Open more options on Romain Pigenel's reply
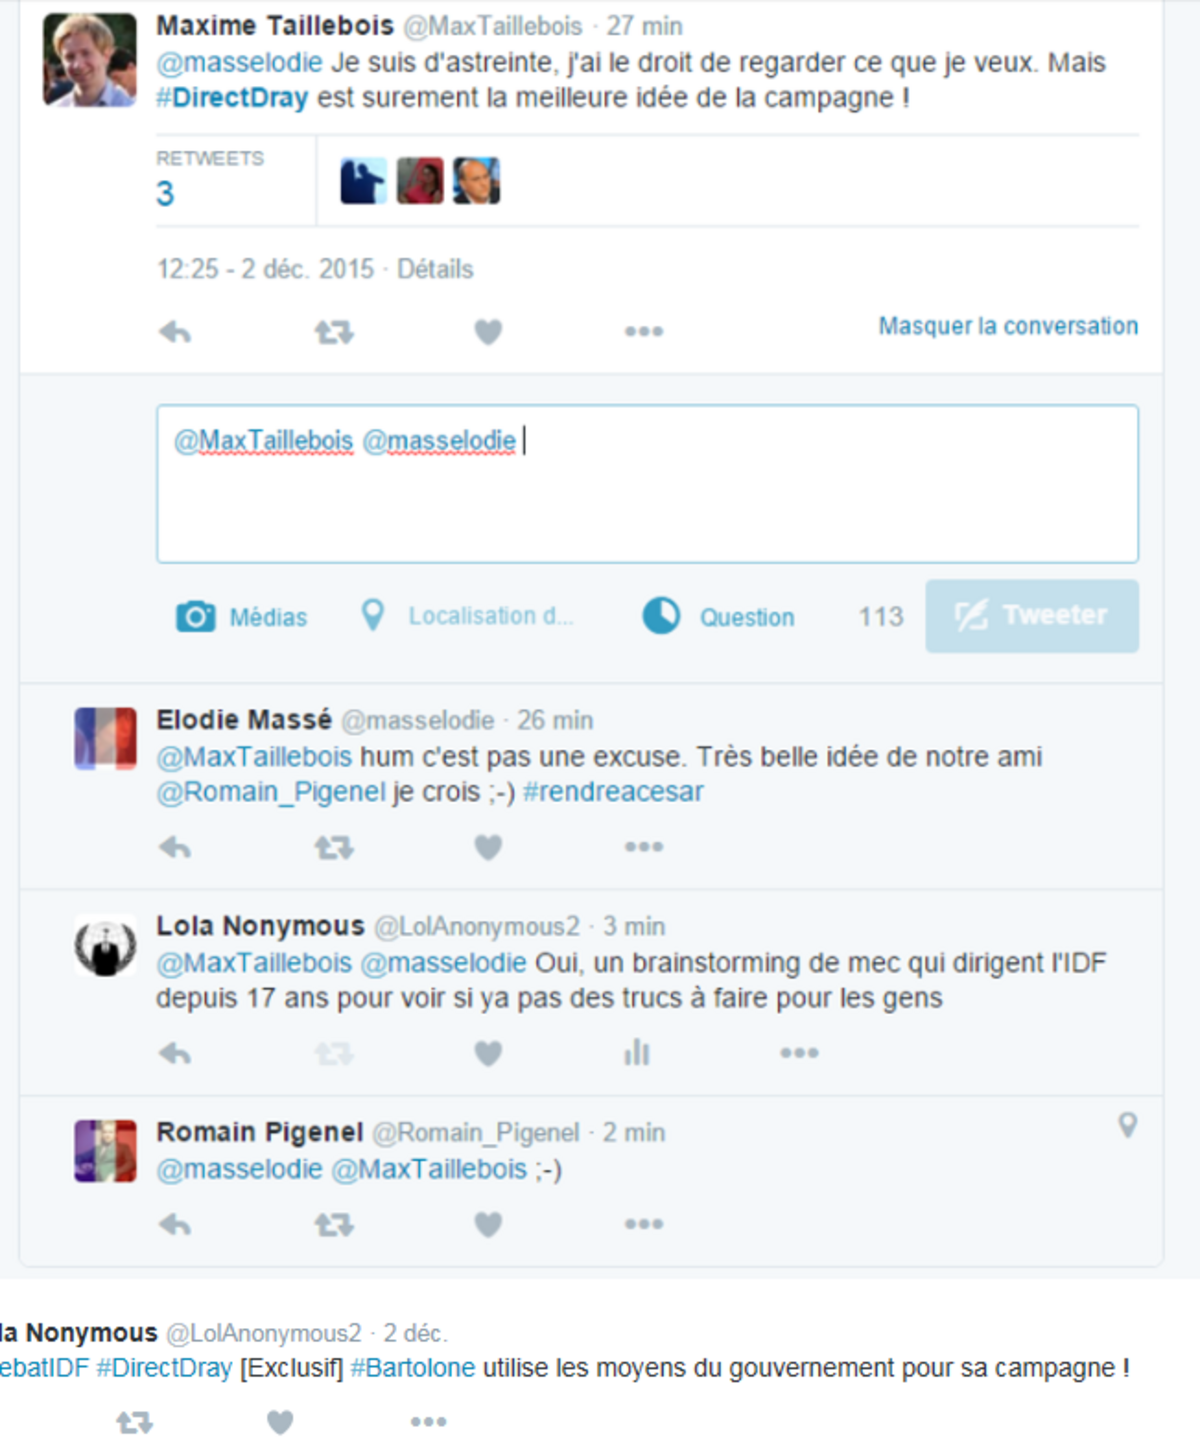1200x1454 pixels. [x=644, y=1224]
